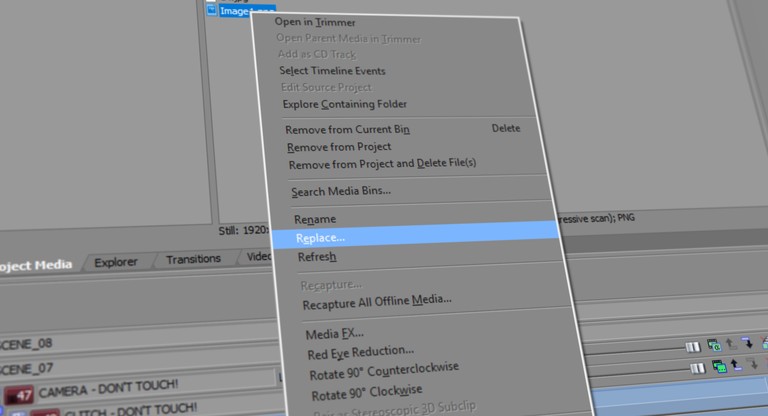Click the greyed Make Compositing Parent arrow on SCENE_08
This screenshot has width=768, height=416.
[x=731, y=344]
